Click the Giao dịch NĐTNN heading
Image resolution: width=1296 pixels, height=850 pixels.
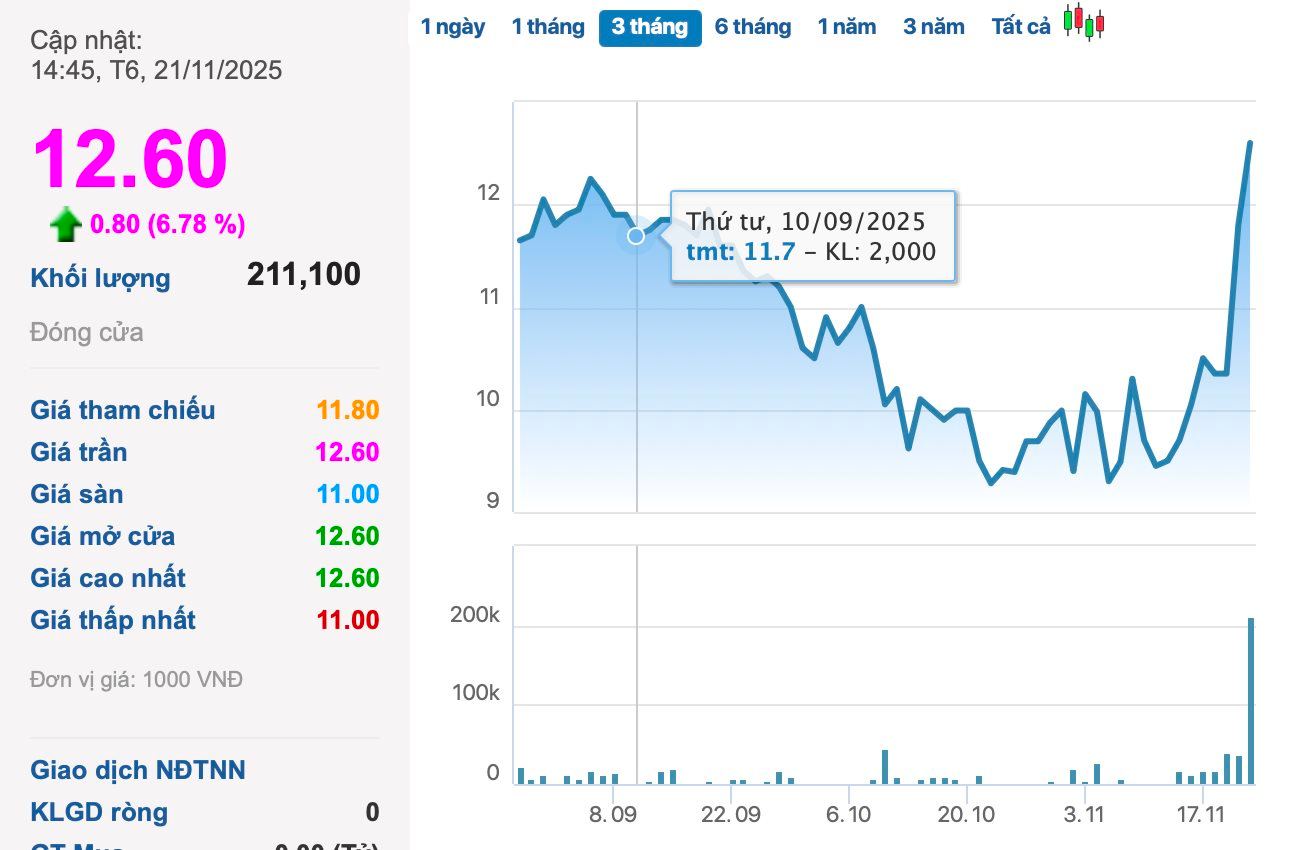(x=138, y=770)
